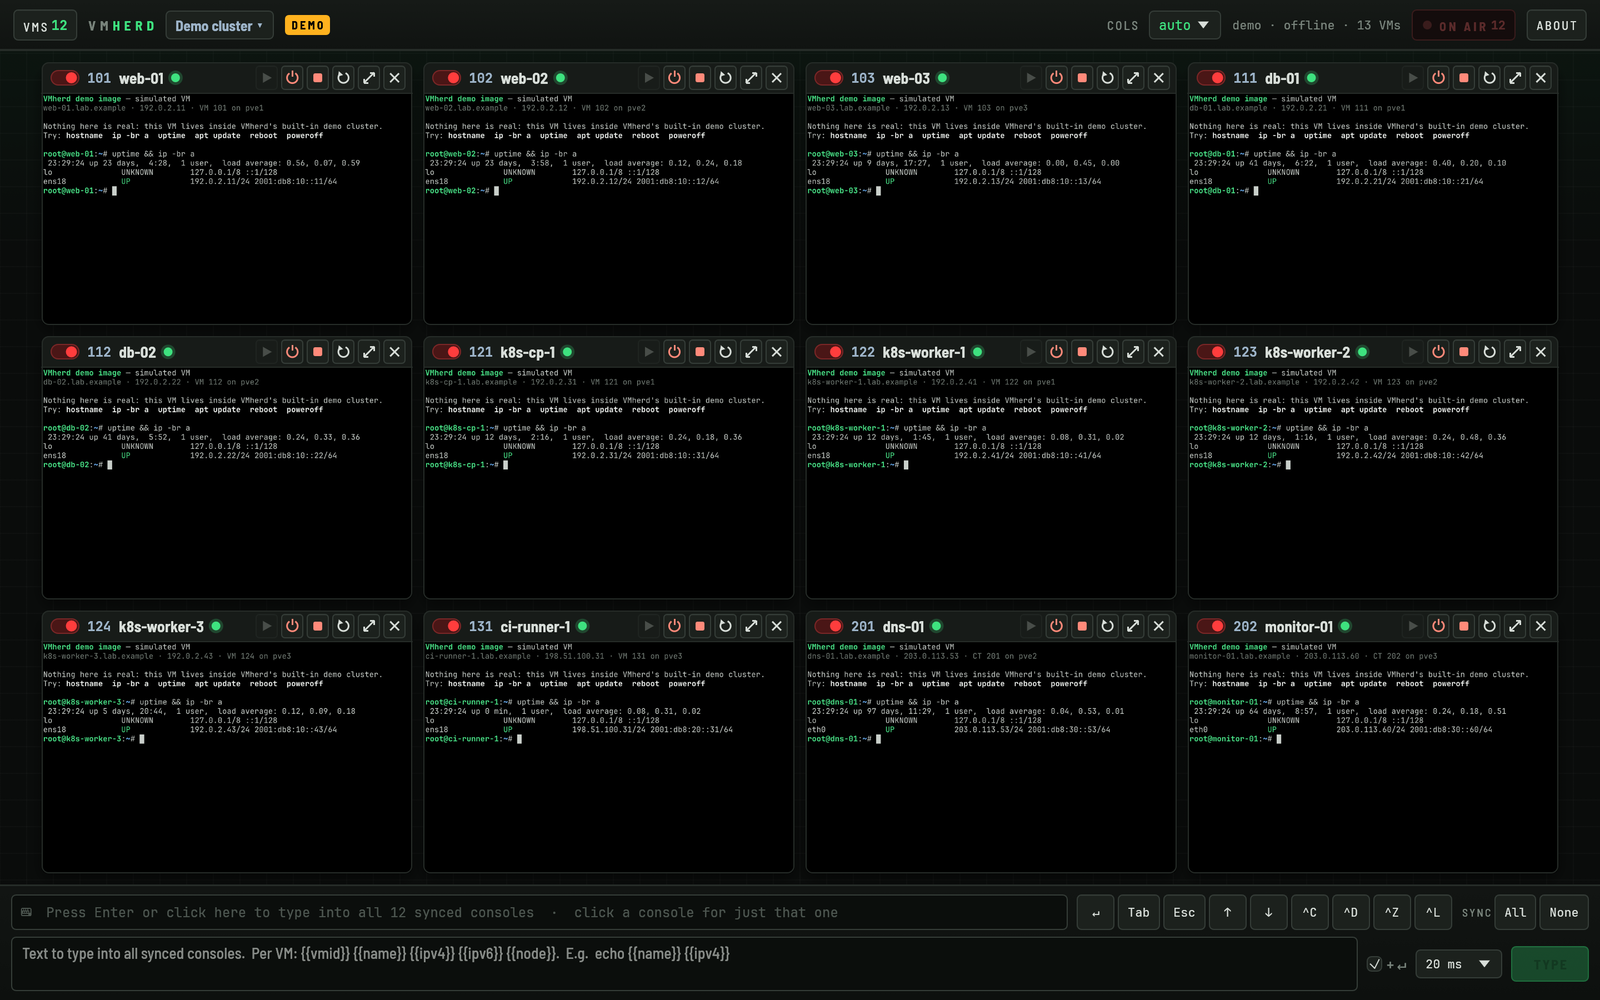Image resolution: width=1600 pixels, height=1000 pixels.
Task: Toggle the append-Enter checkbox next to delay
Action: [1374, 964]
